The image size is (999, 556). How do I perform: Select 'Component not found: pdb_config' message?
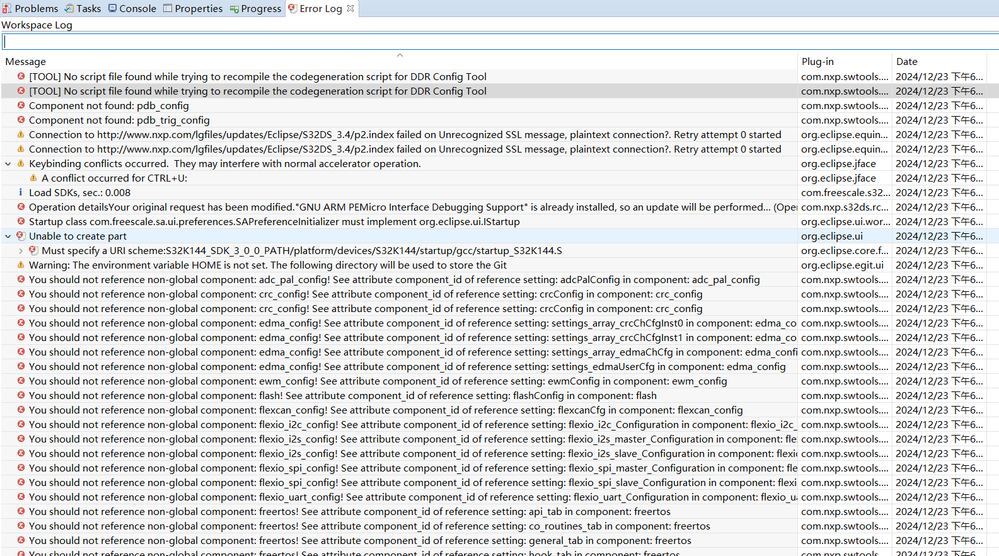[x=108, y=106]
